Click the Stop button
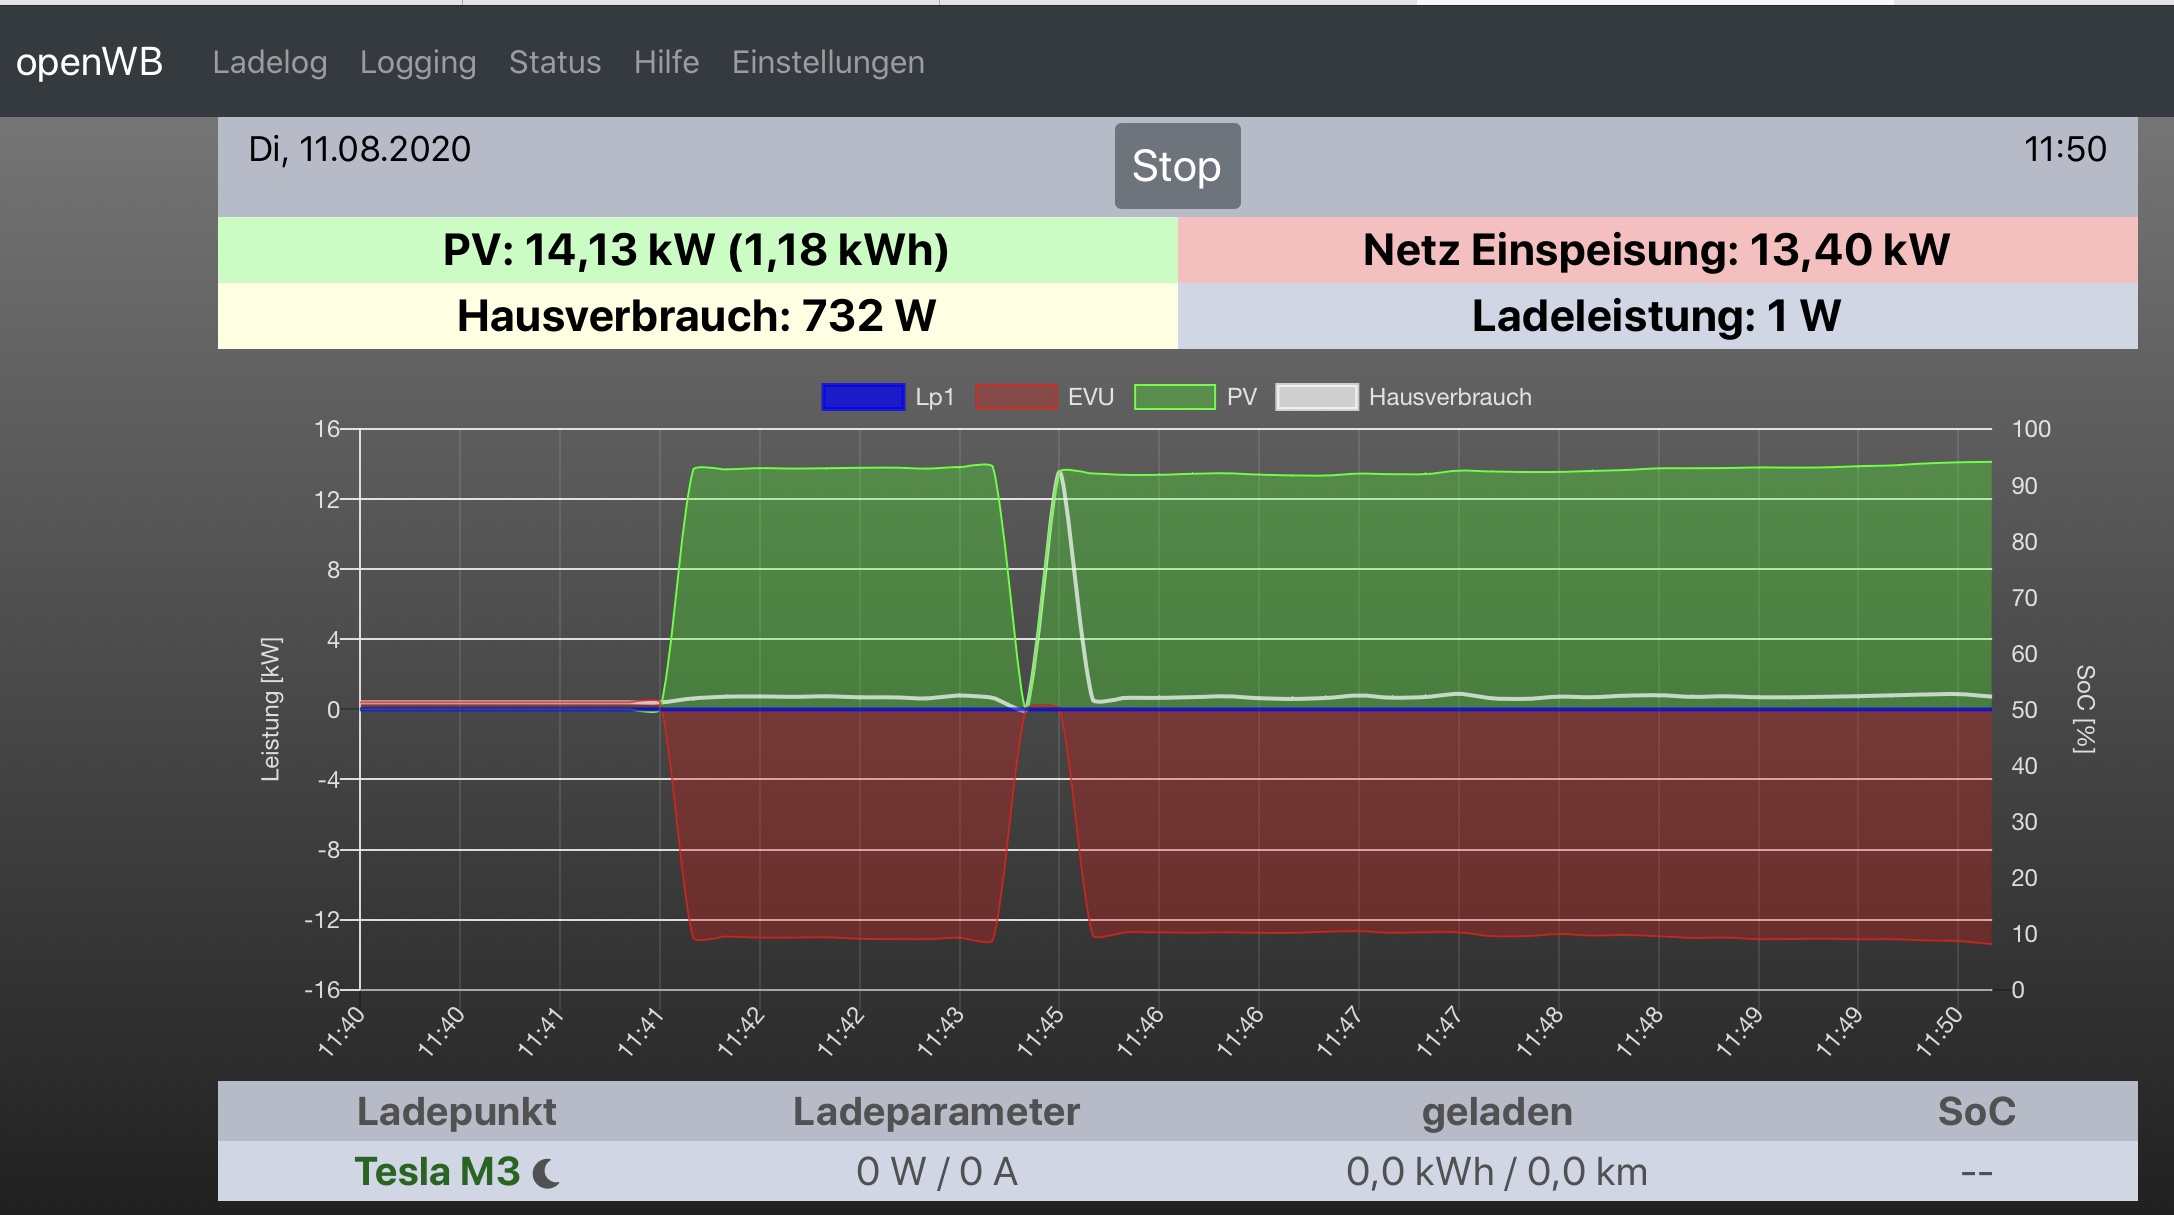This screenshot has width=2174, height=1215. 1177,166
